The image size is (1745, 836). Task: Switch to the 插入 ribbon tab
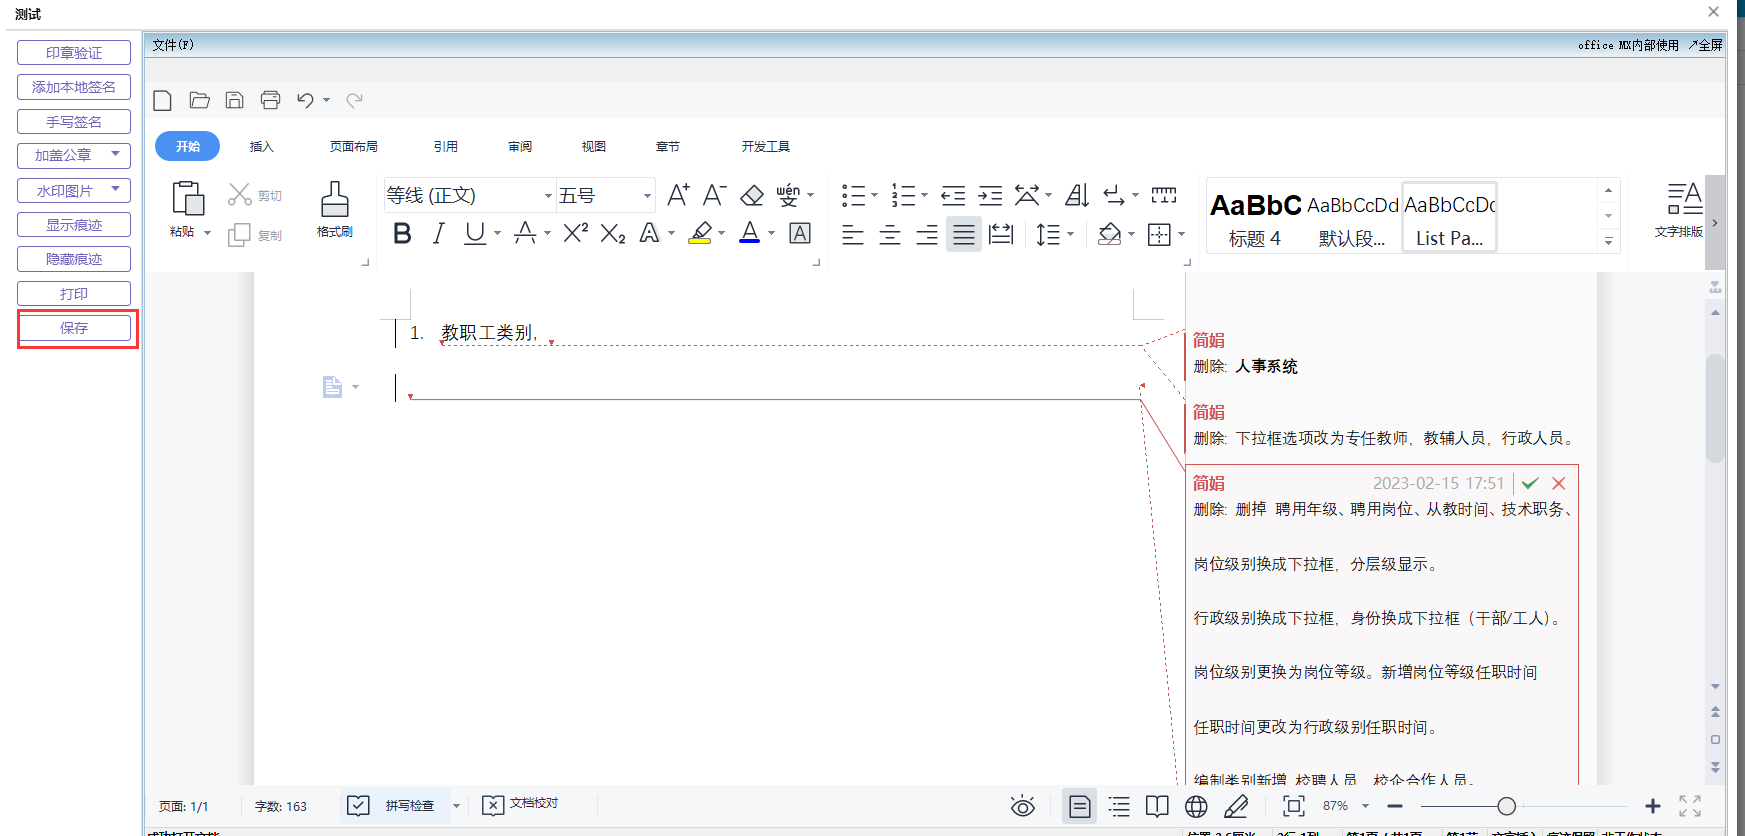pos(261,147)
